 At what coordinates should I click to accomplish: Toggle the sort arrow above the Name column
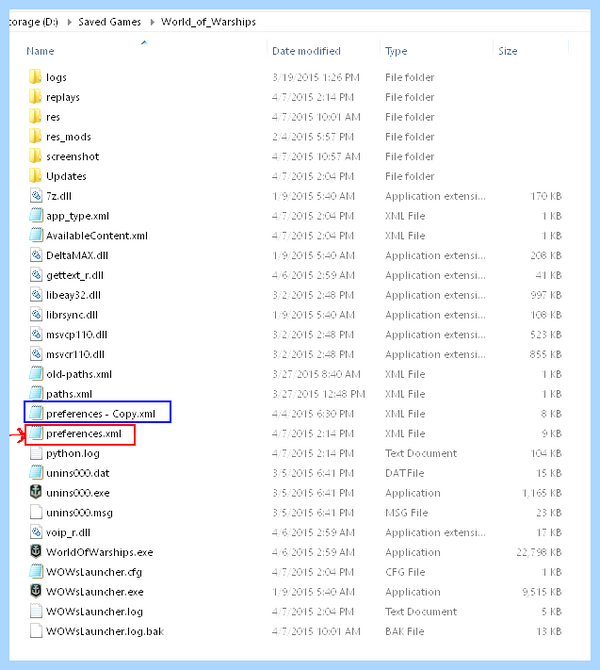click(x=144, y=42)
